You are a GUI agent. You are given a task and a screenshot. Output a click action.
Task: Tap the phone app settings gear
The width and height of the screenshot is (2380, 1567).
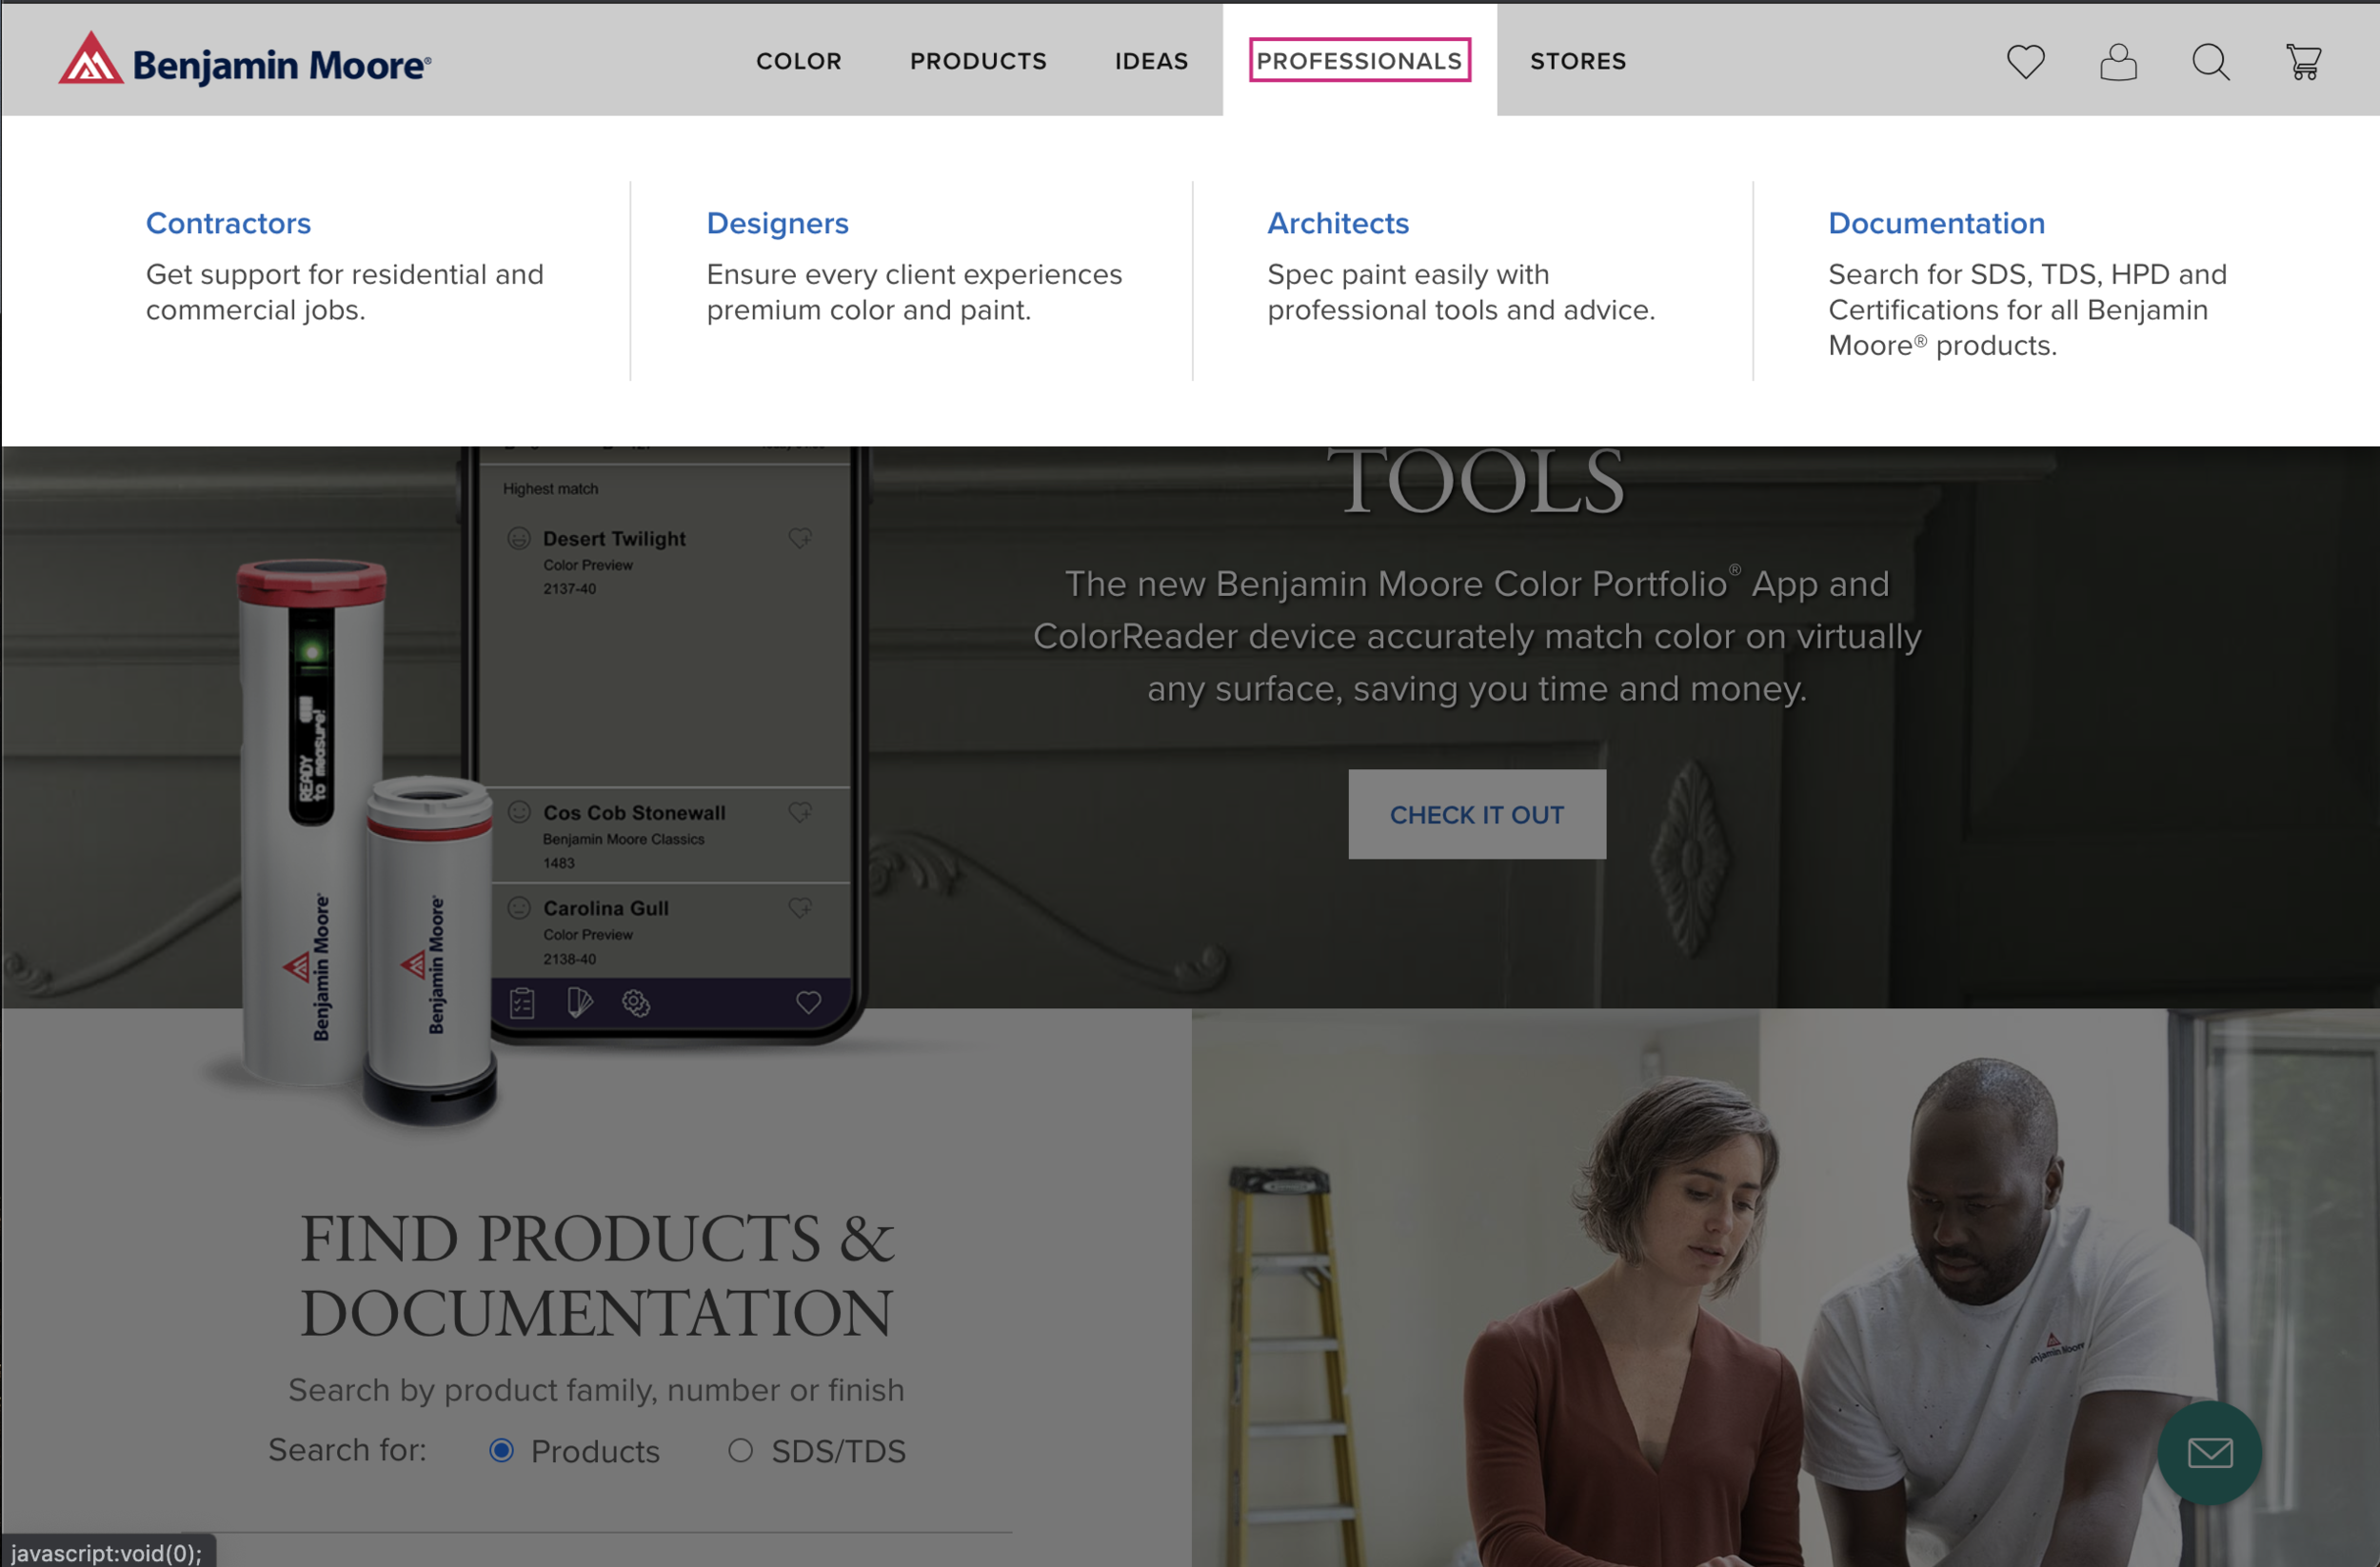pos(636,1002)
